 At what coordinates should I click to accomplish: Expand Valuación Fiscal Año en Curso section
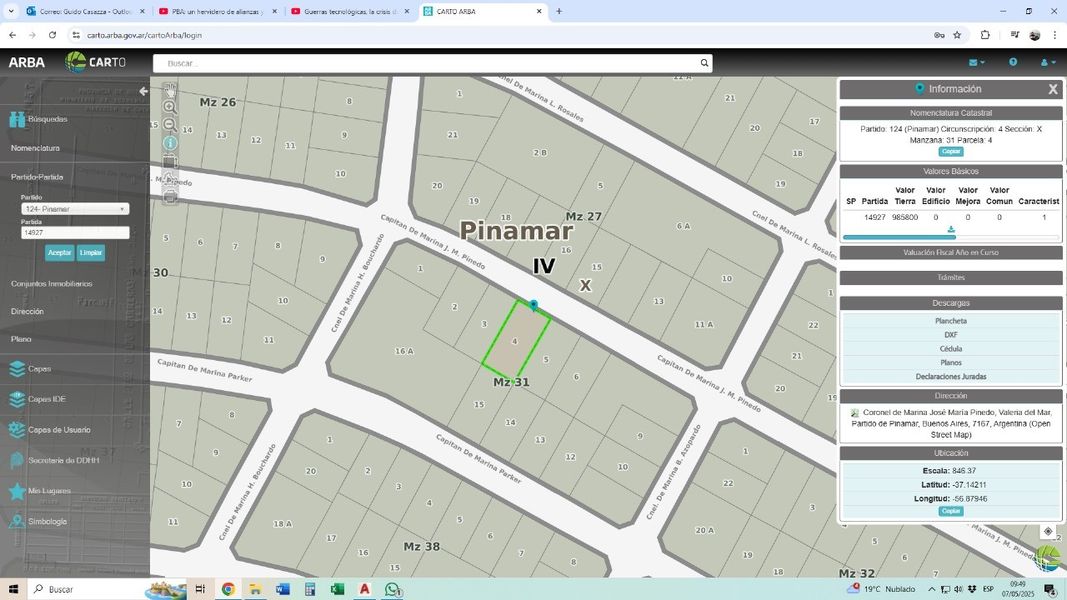(x=951, y=252)
